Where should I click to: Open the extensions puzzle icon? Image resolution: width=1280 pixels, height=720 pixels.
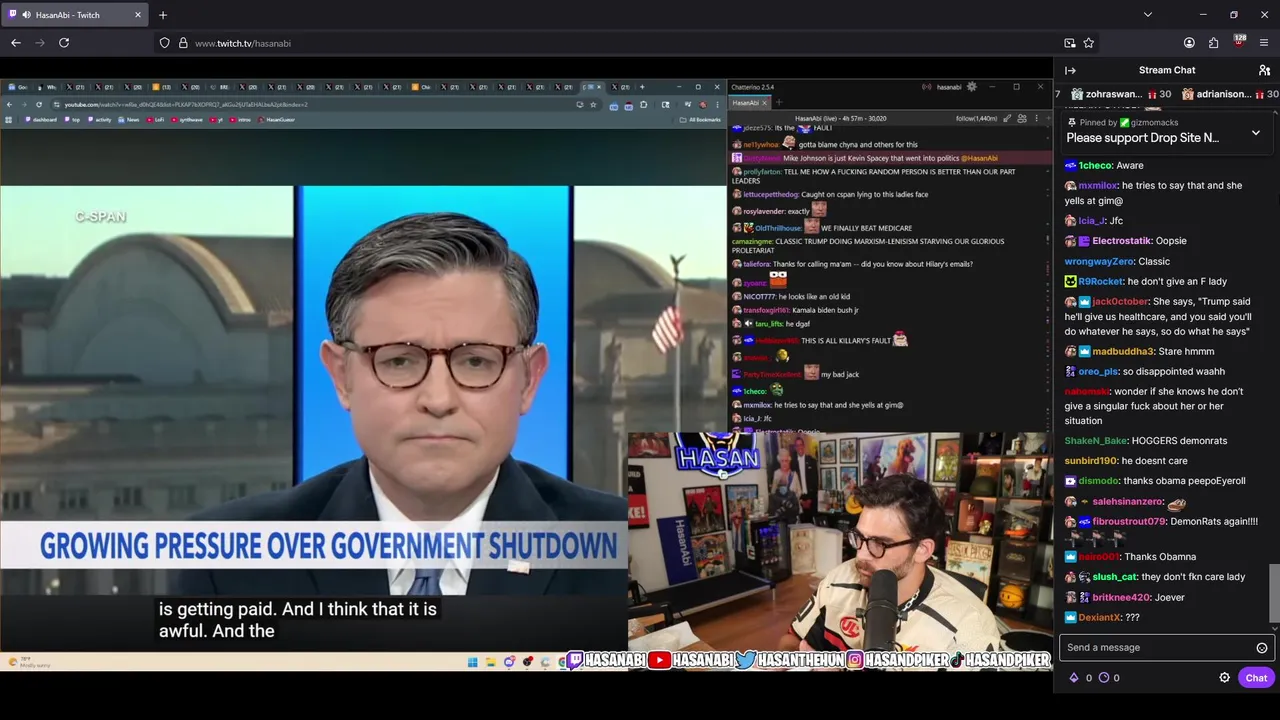pos(1213,43)
